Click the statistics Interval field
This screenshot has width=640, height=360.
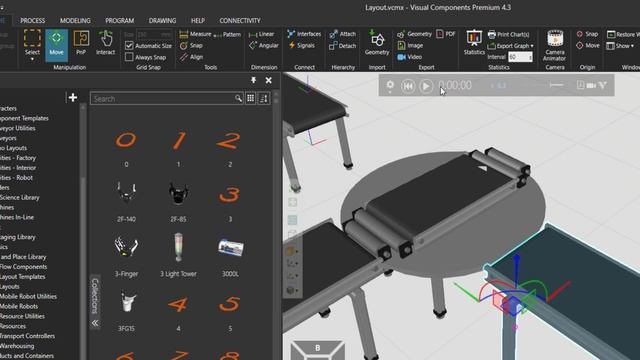coord(520,57)
